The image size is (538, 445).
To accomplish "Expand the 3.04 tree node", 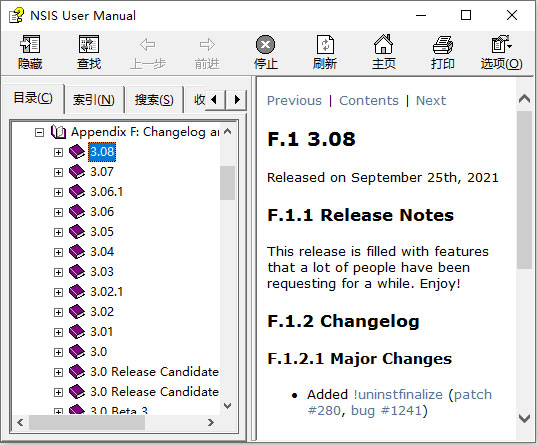I will pos(58,252).
